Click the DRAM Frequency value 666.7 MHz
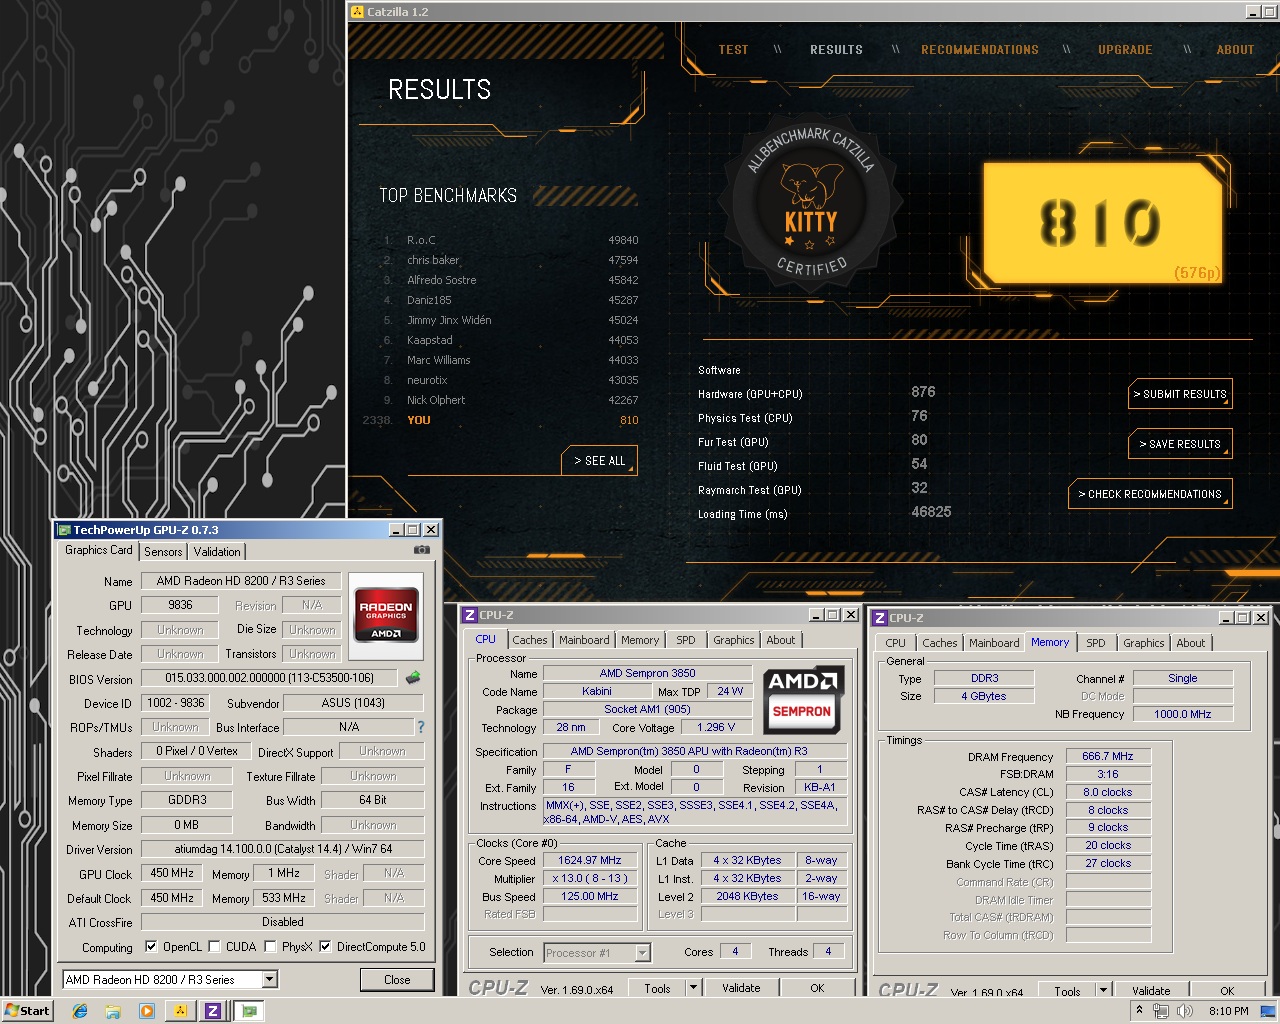 click(1108, 756)
